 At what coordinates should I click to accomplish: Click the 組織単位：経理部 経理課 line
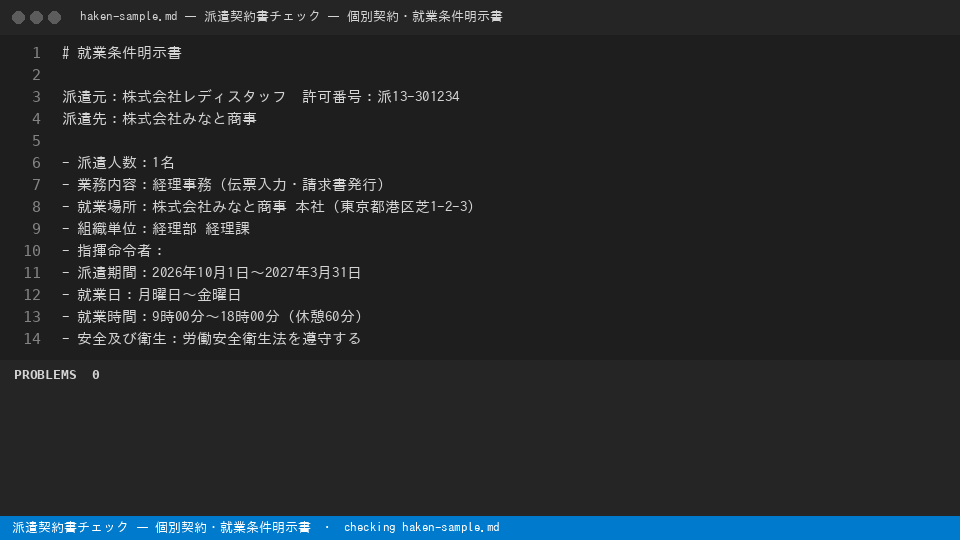click(x=156, y=229)
